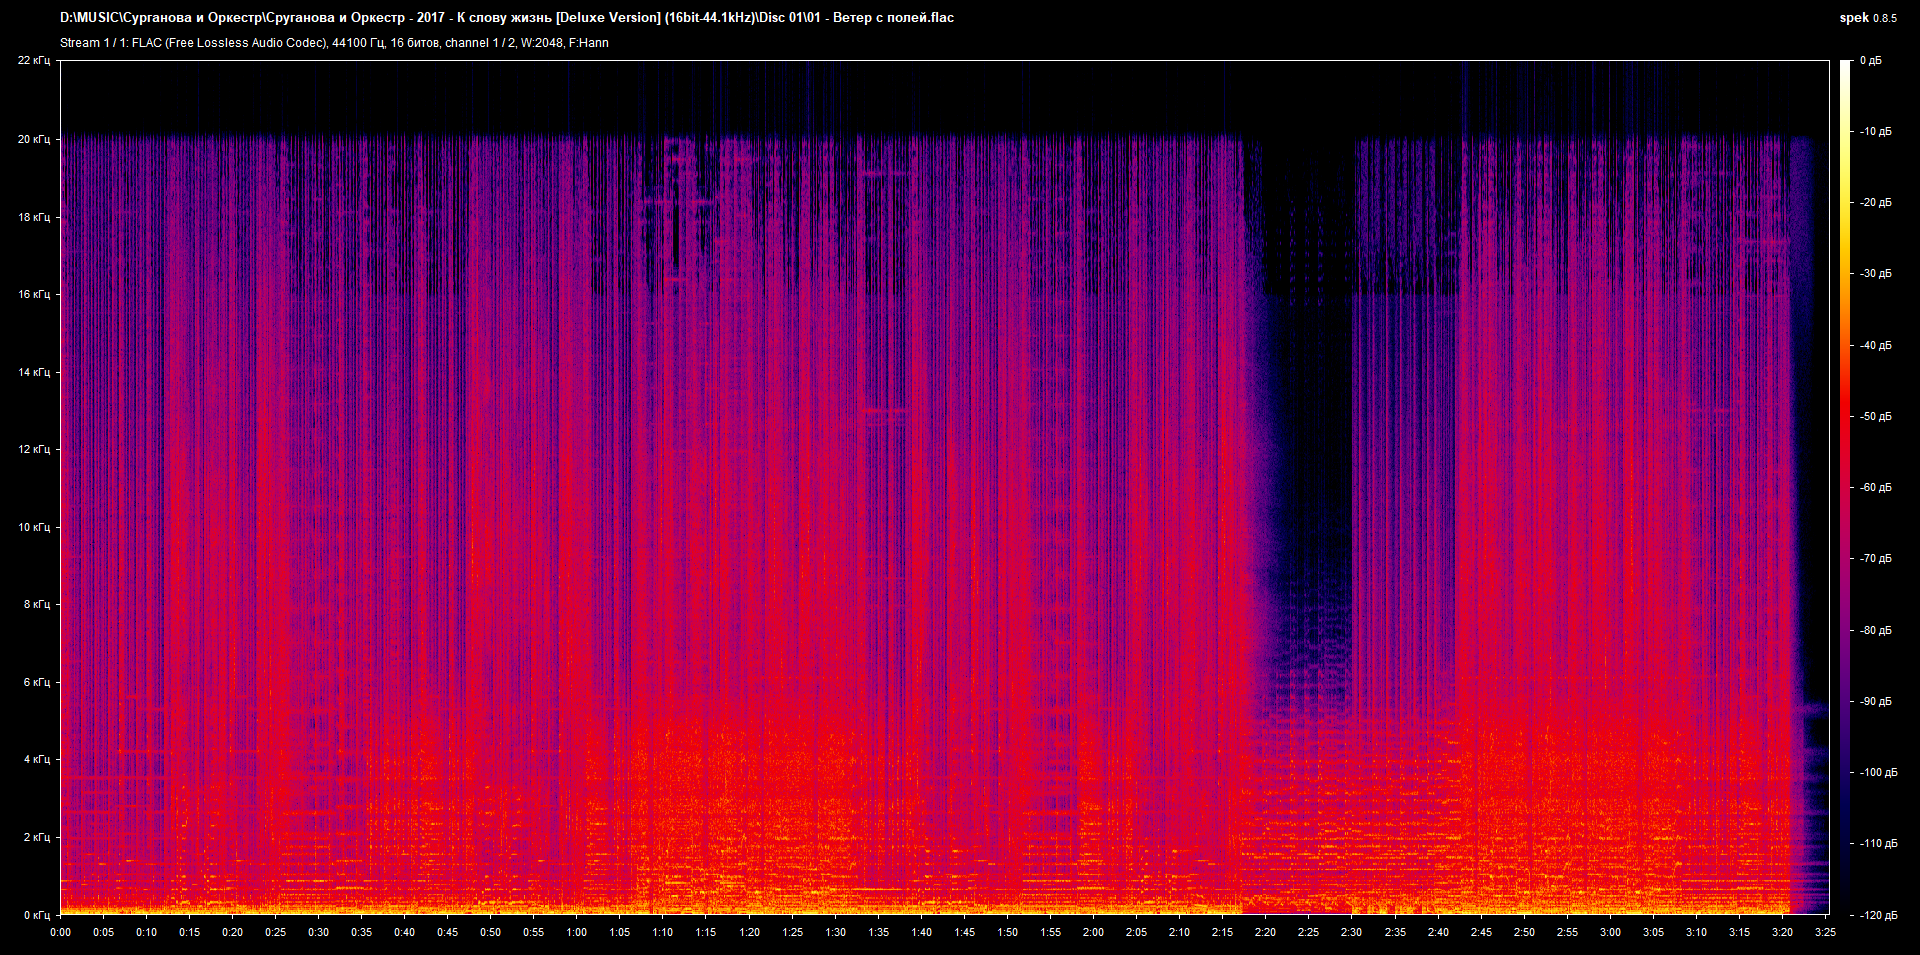This screenshot has width=1920, height=955.
Task: Click the 0 дБ label on color scale
Action: (1870, 61)
